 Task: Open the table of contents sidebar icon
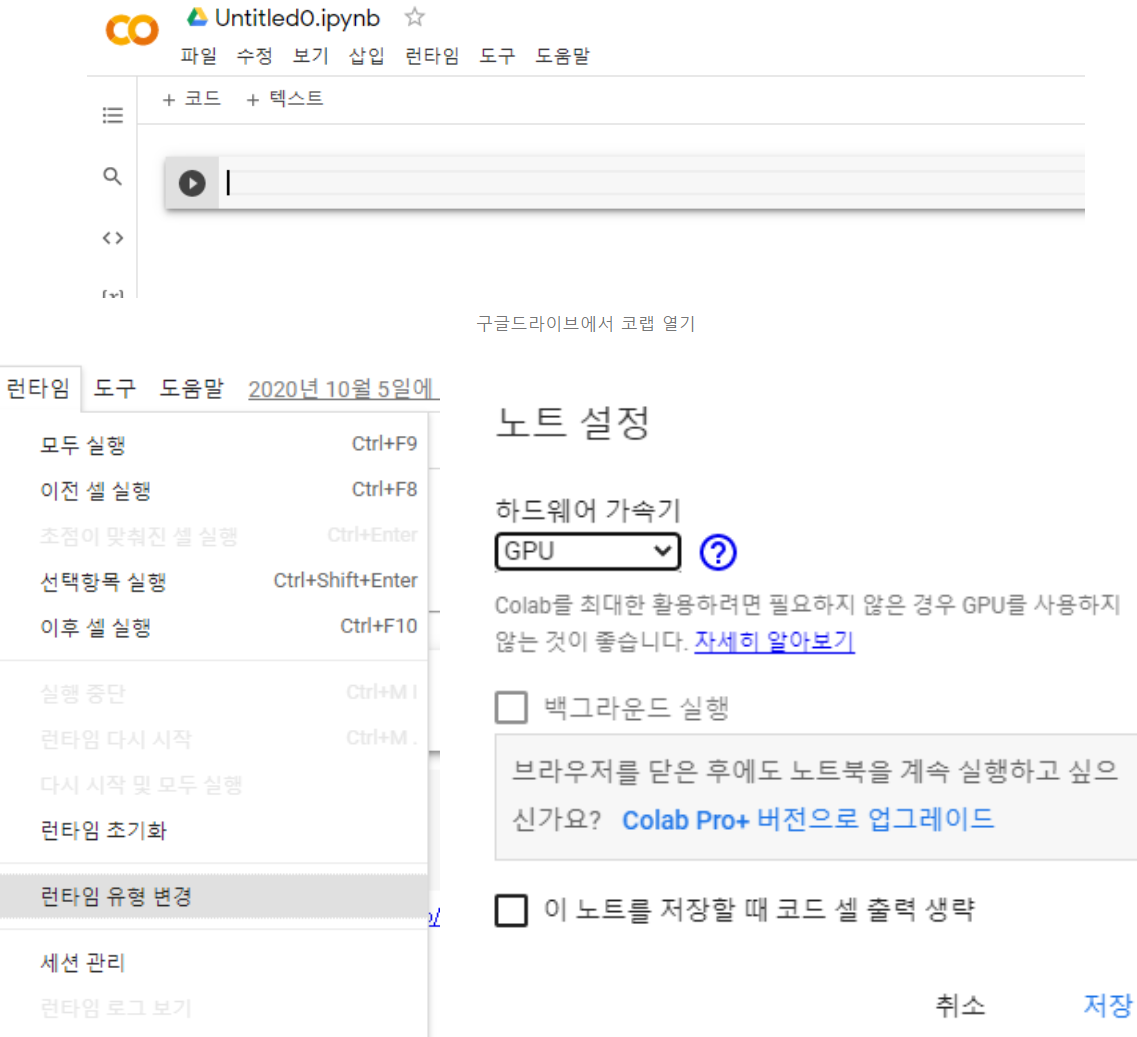pyautogui.click(x=112, y=115)
